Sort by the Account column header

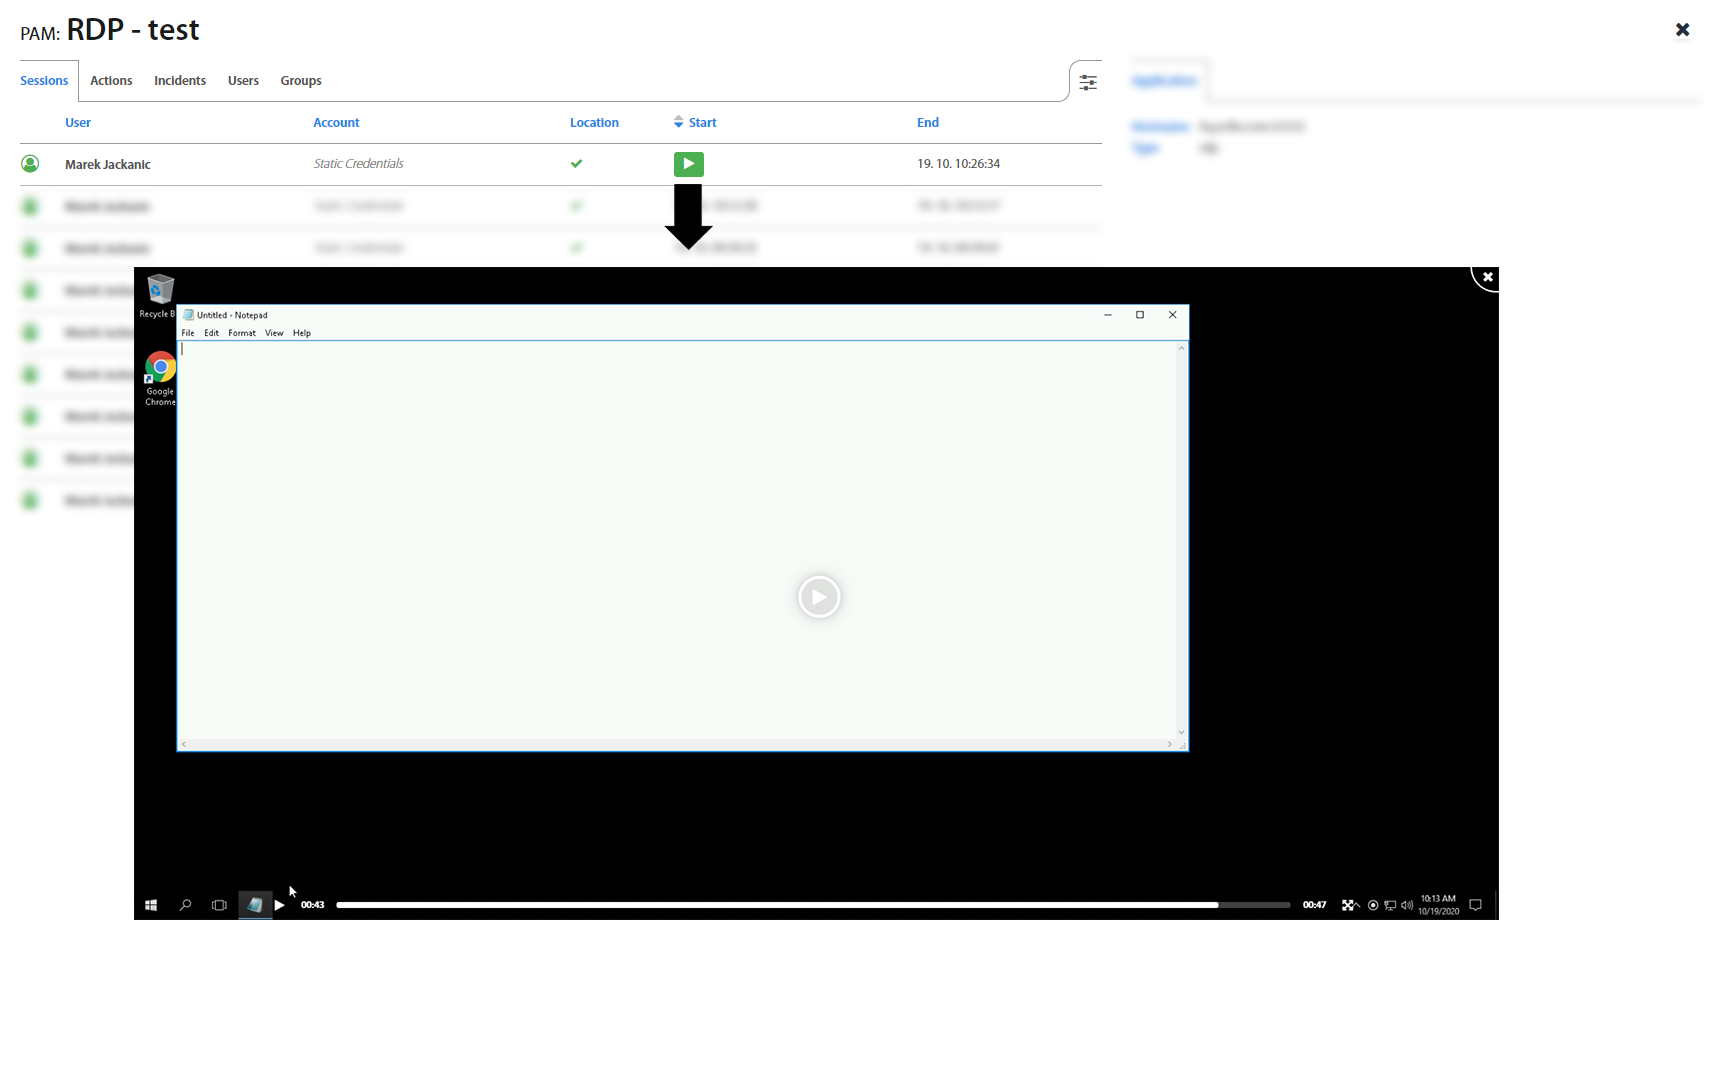[x=336, y=123]
